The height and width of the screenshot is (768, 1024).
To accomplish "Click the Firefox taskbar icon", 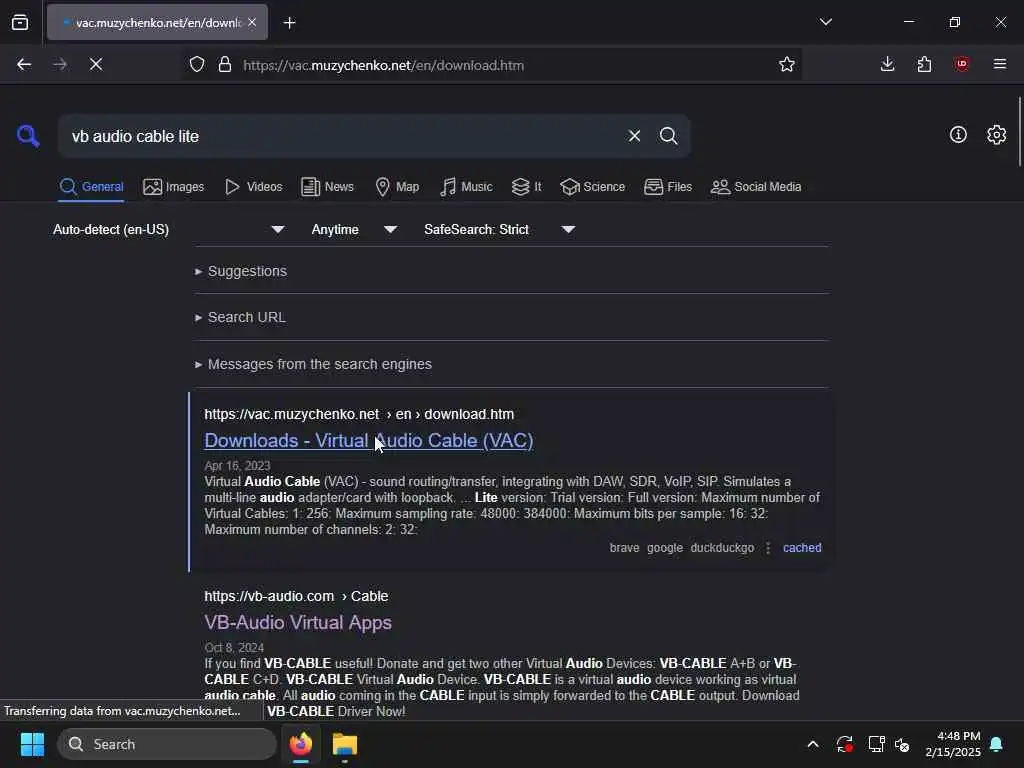I will coord(301,744).
